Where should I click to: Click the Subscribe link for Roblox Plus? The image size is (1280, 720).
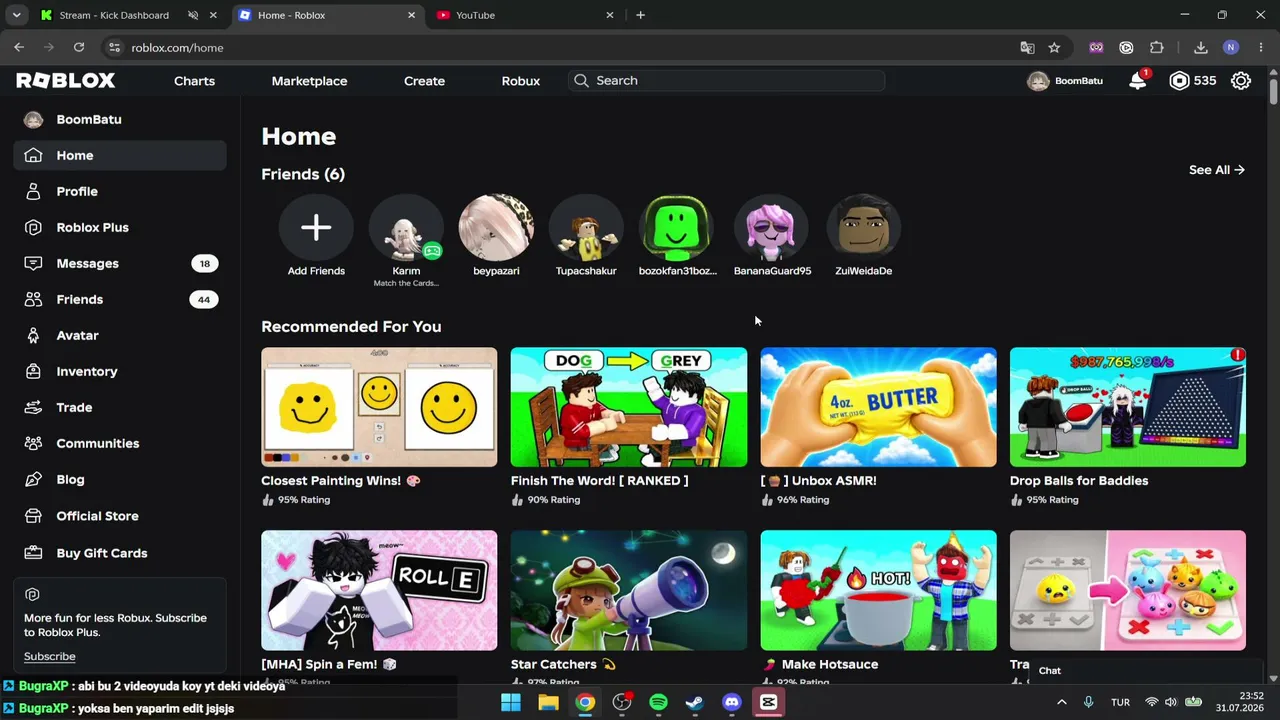pyautogui.click(x=50, y=656)
